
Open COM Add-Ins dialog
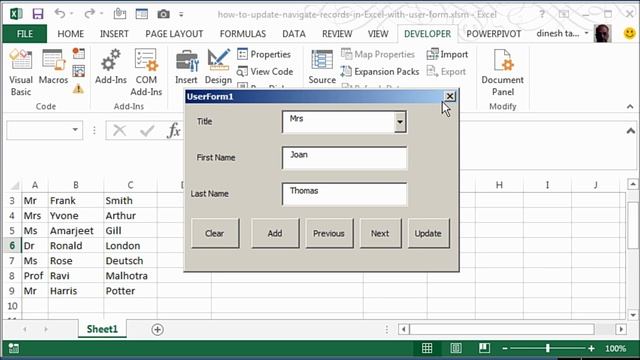pos(146,72)
